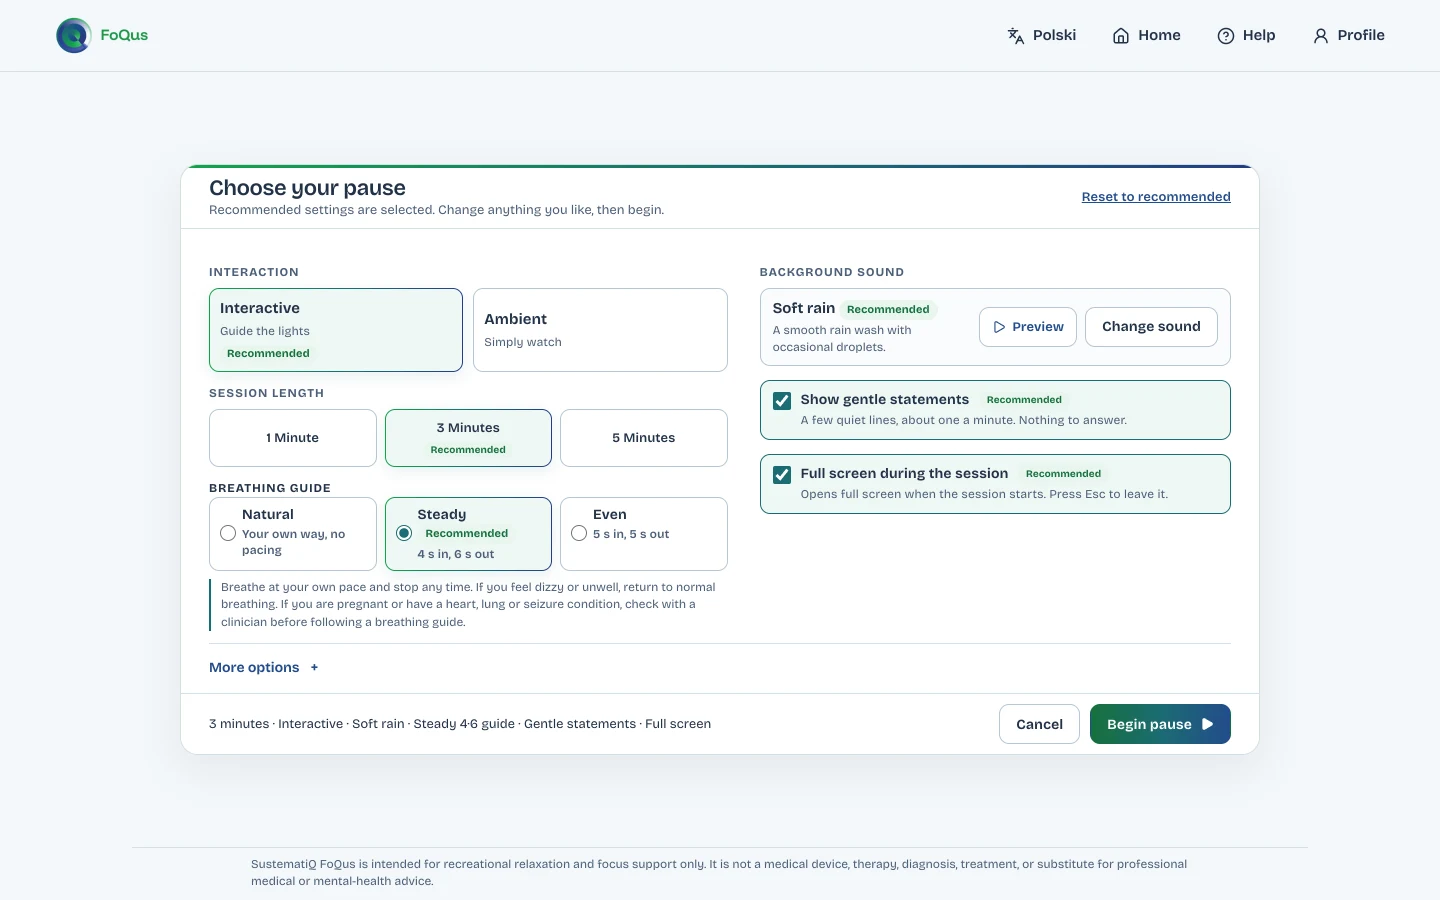Click the Help question mark icon
This screenshot has height=900, width=1440.
click(1226, 36)
